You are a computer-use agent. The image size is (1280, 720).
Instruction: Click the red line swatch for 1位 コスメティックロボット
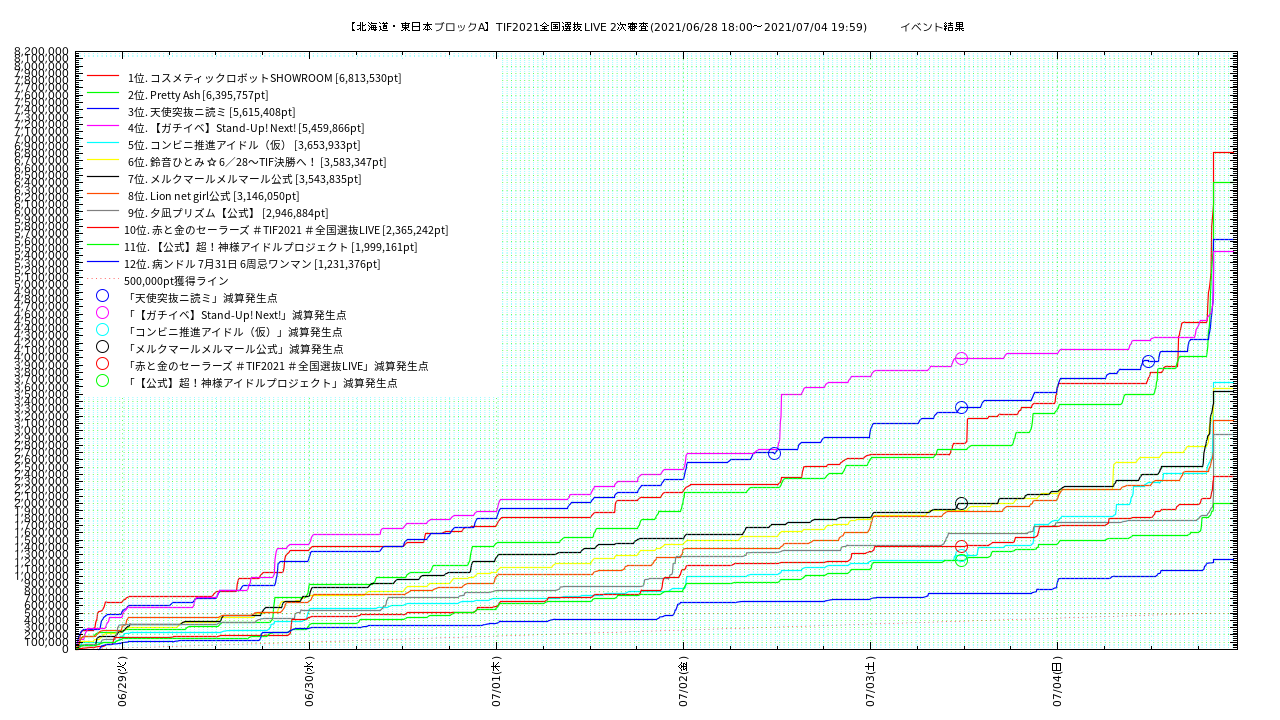pos(103,77)
